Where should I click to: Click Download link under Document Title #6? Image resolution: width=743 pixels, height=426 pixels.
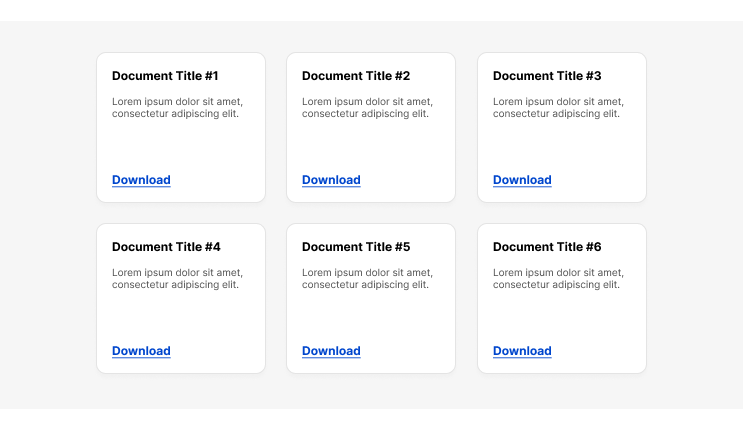(x=522, y=351)
